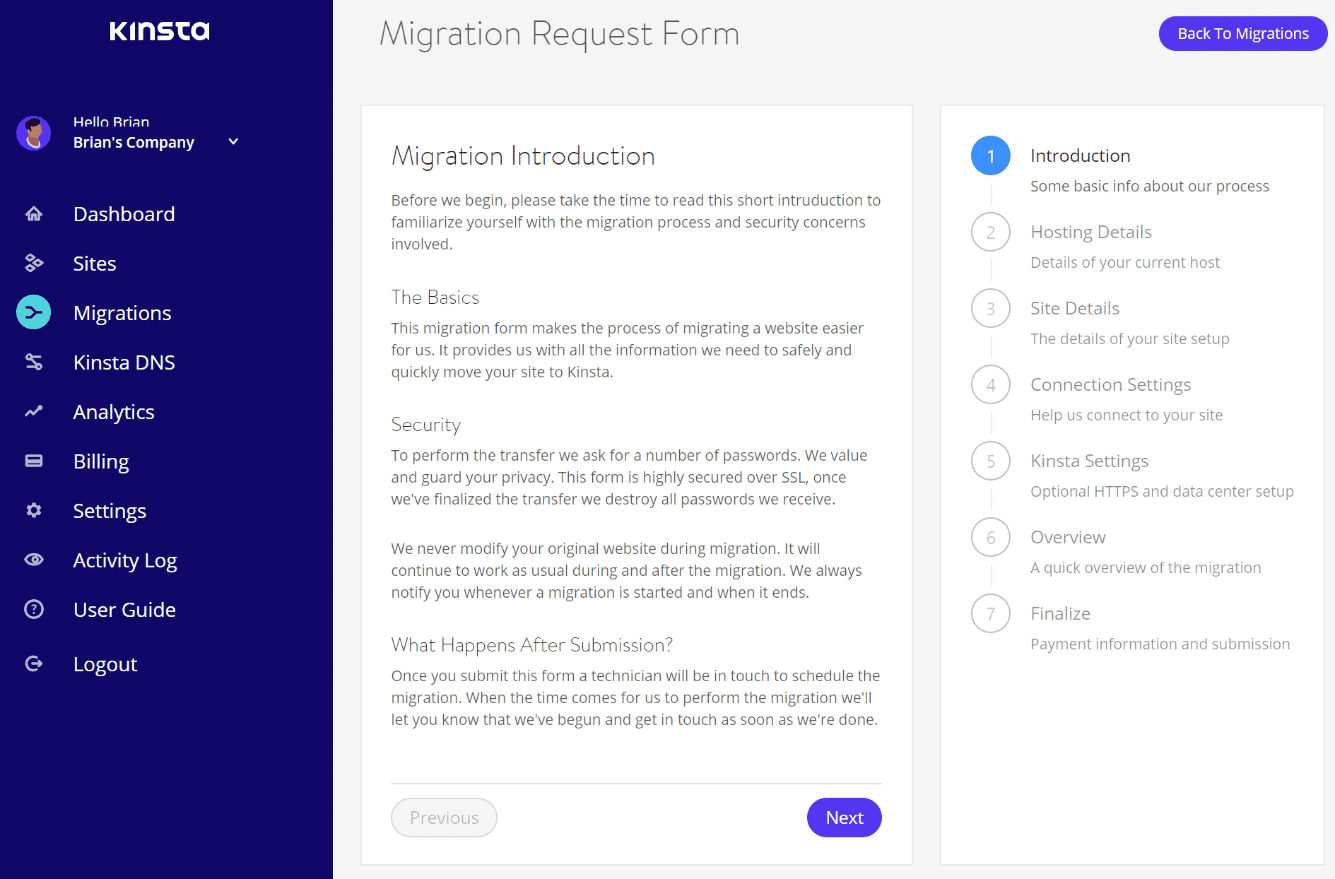Log out via the Logout link
Screen dimensions: 1335x879
pos(105,664)
